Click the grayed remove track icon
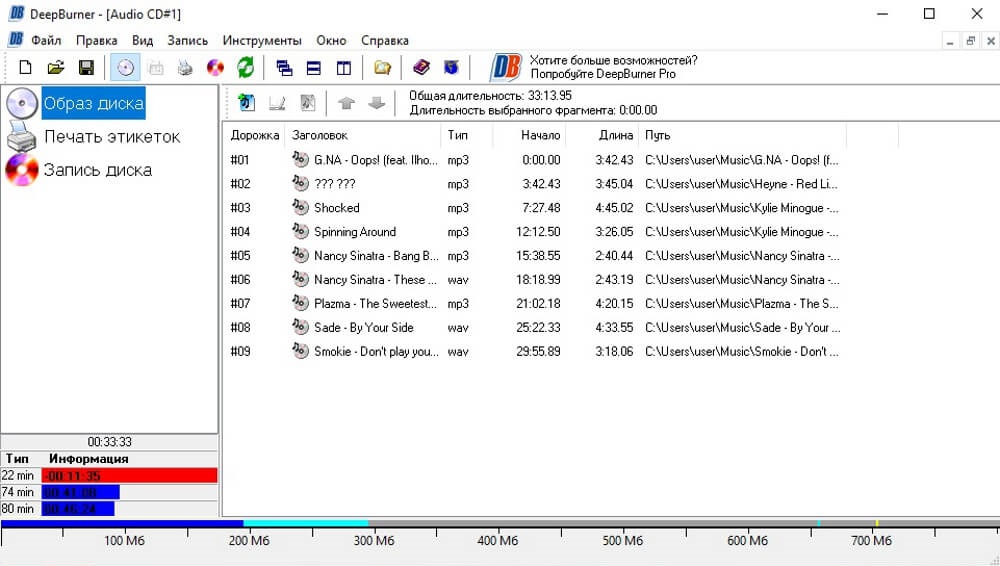Screen dimensions: 1000x566 308,102
